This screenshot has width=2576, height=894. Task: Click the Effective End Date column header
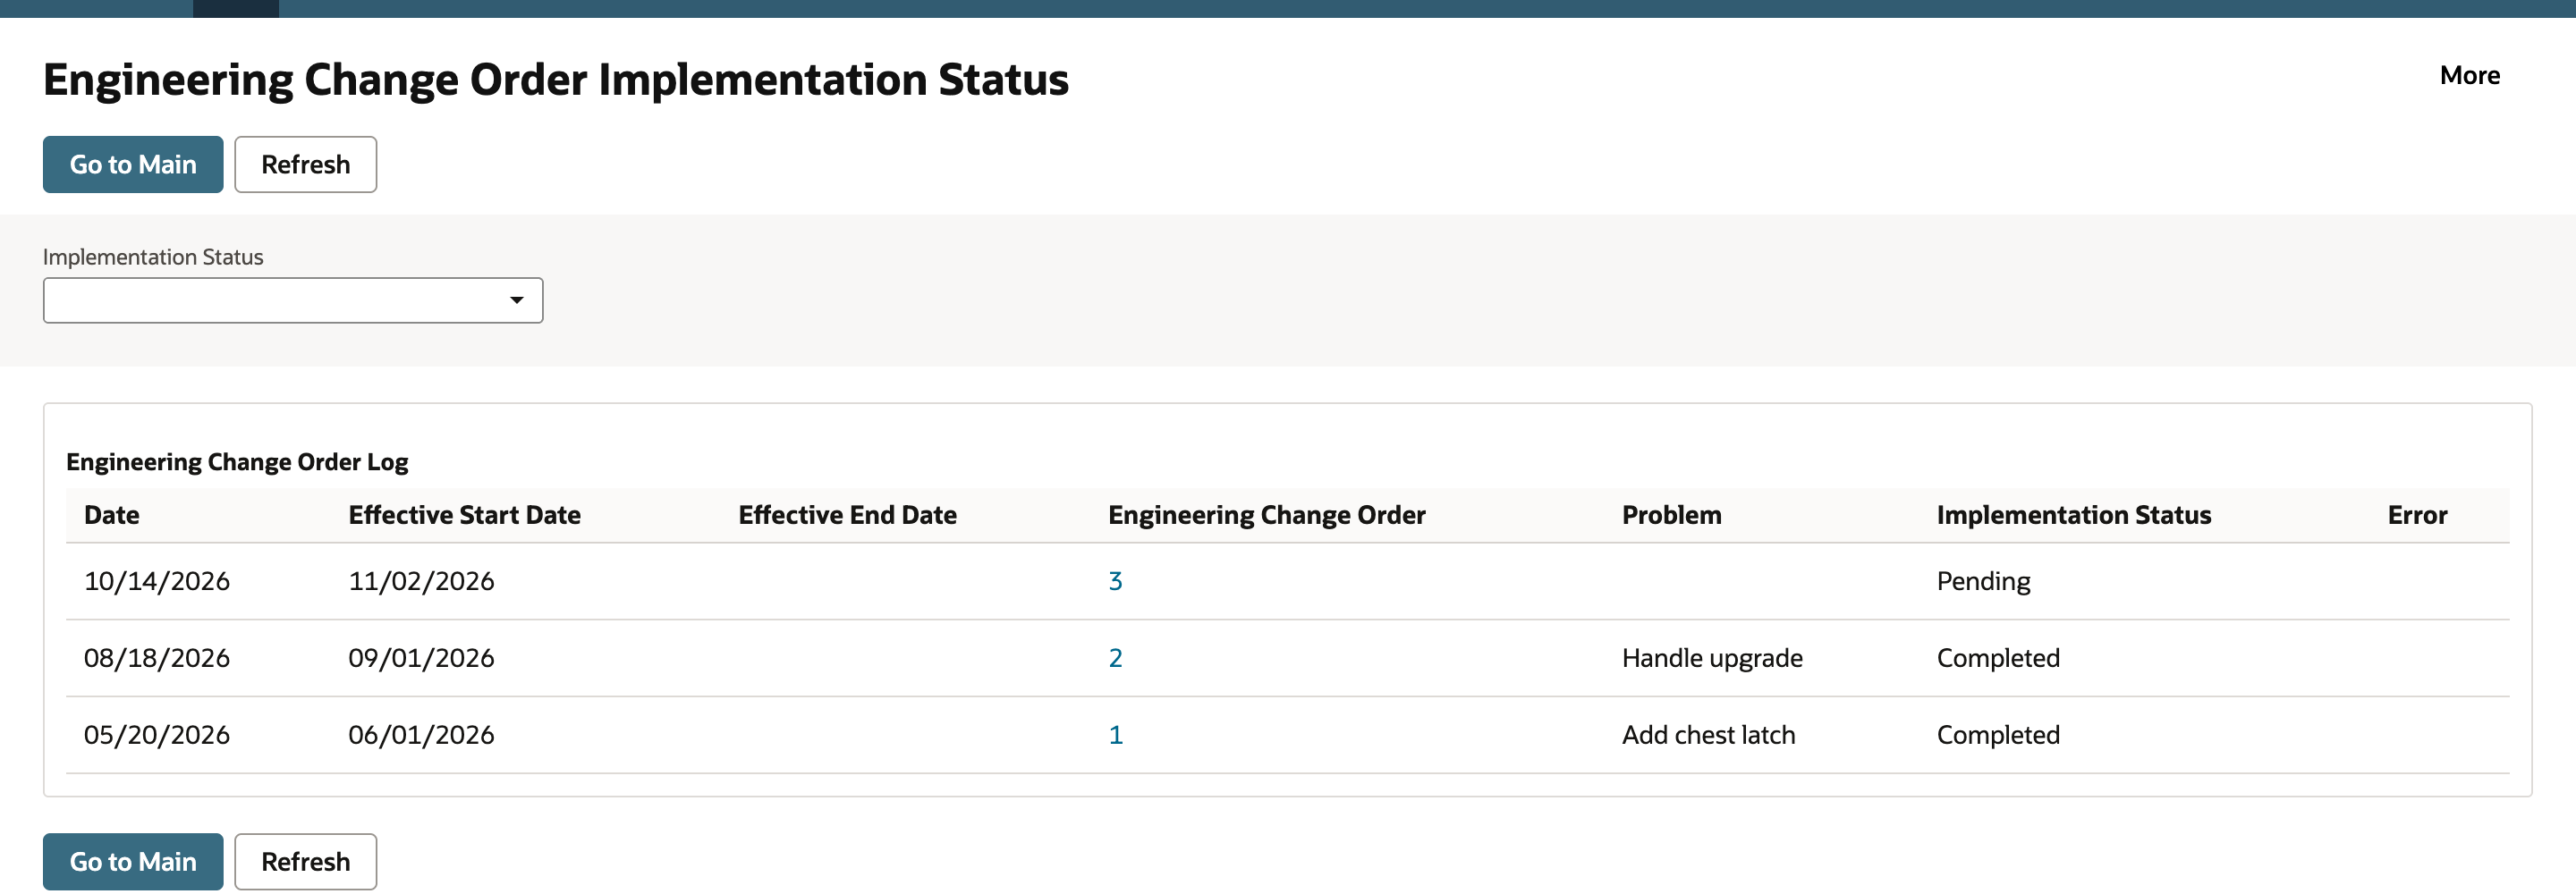tap(847, 515)
